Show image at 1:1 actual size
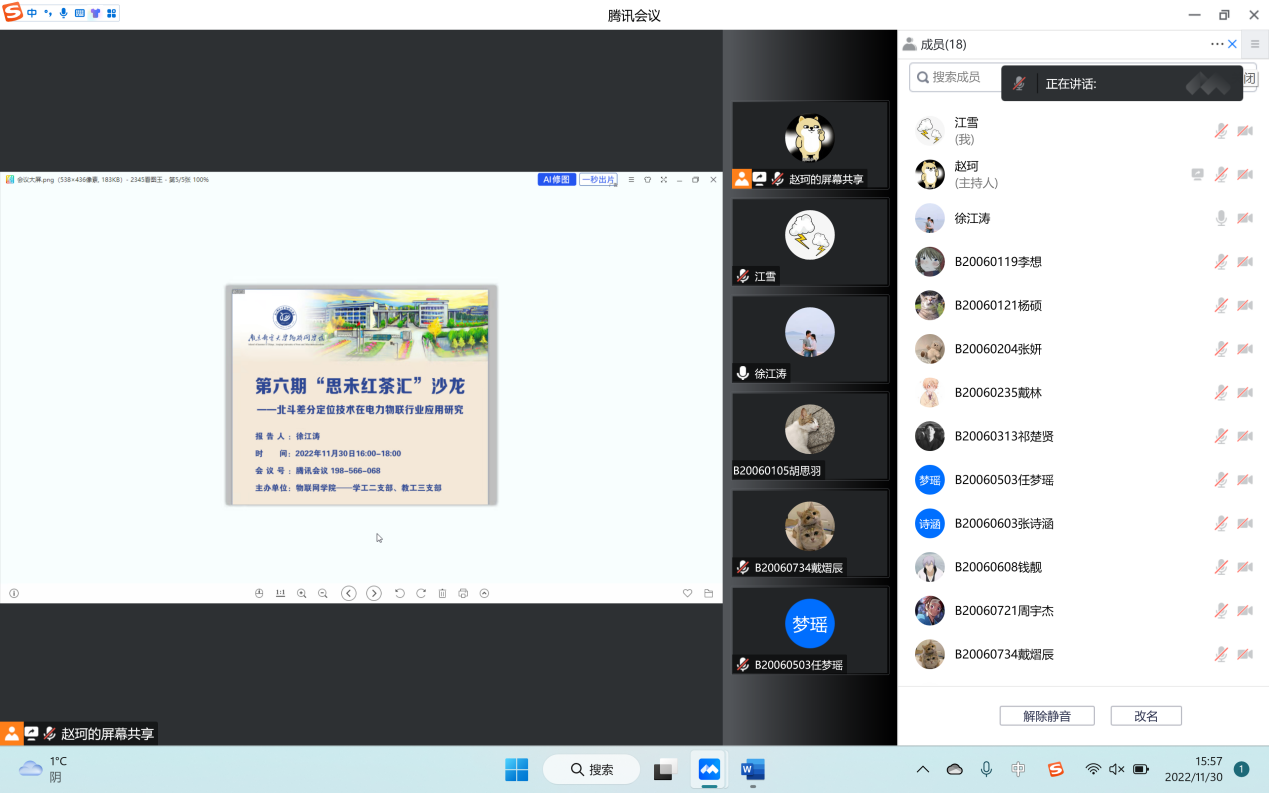The width and height of the screenshot is (1269, 793). coord(280,593)
